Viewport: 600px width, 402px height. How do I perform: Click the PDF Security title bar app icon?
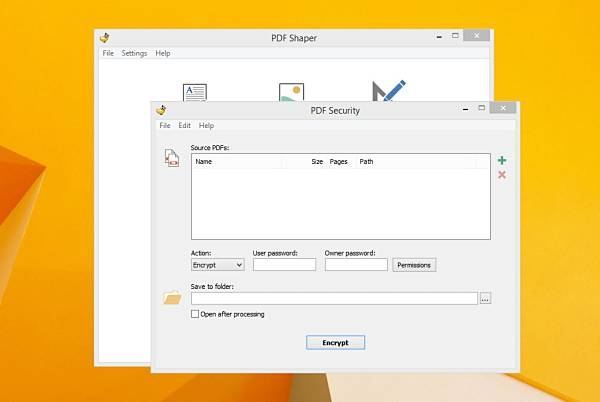pos(161,110)
